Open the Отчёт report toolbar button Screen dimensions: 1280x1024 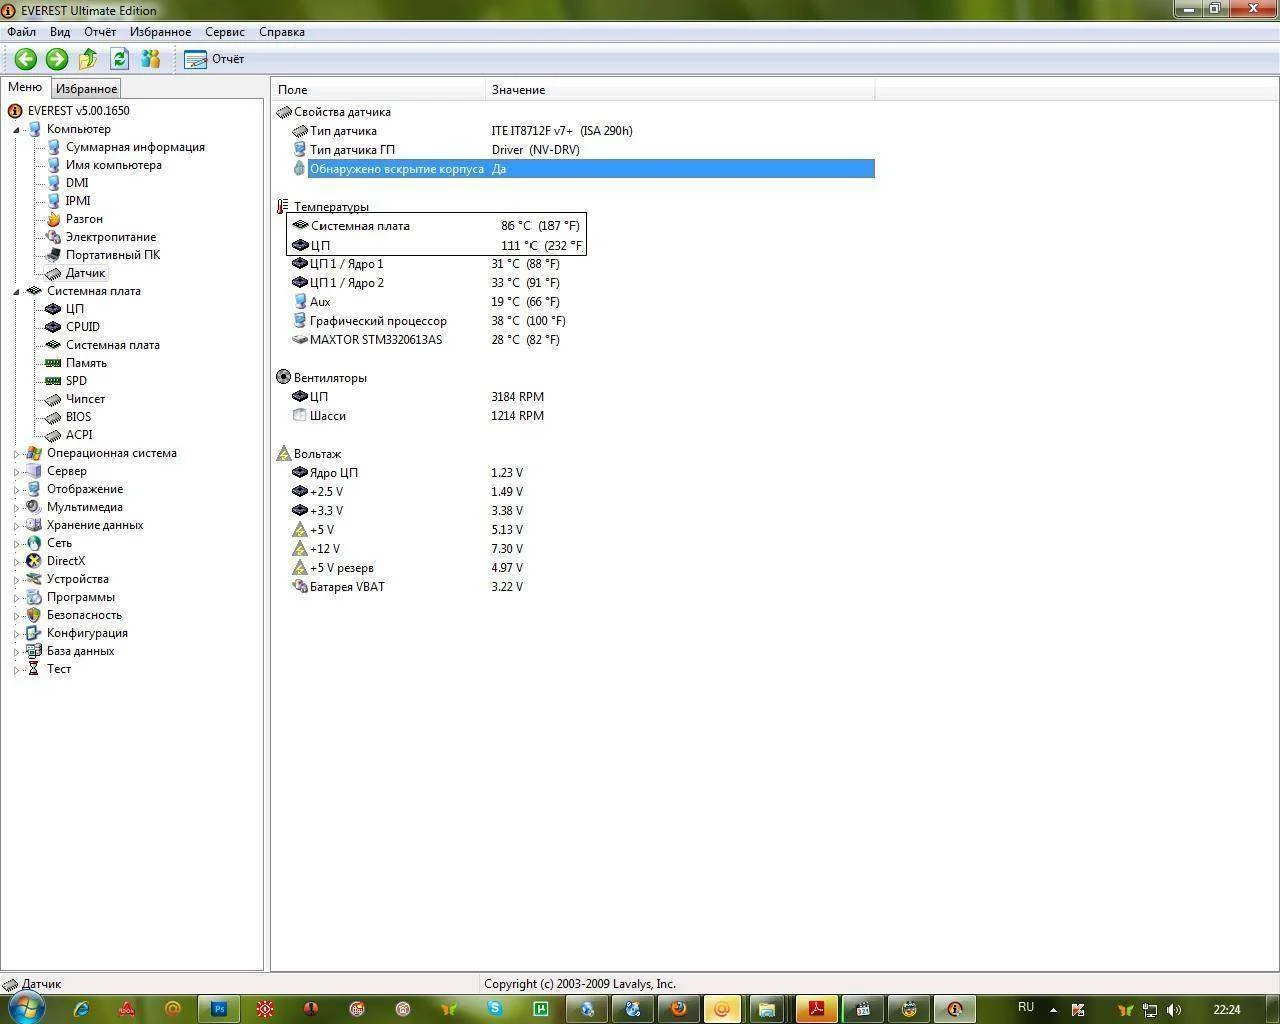tap(214, 59)
